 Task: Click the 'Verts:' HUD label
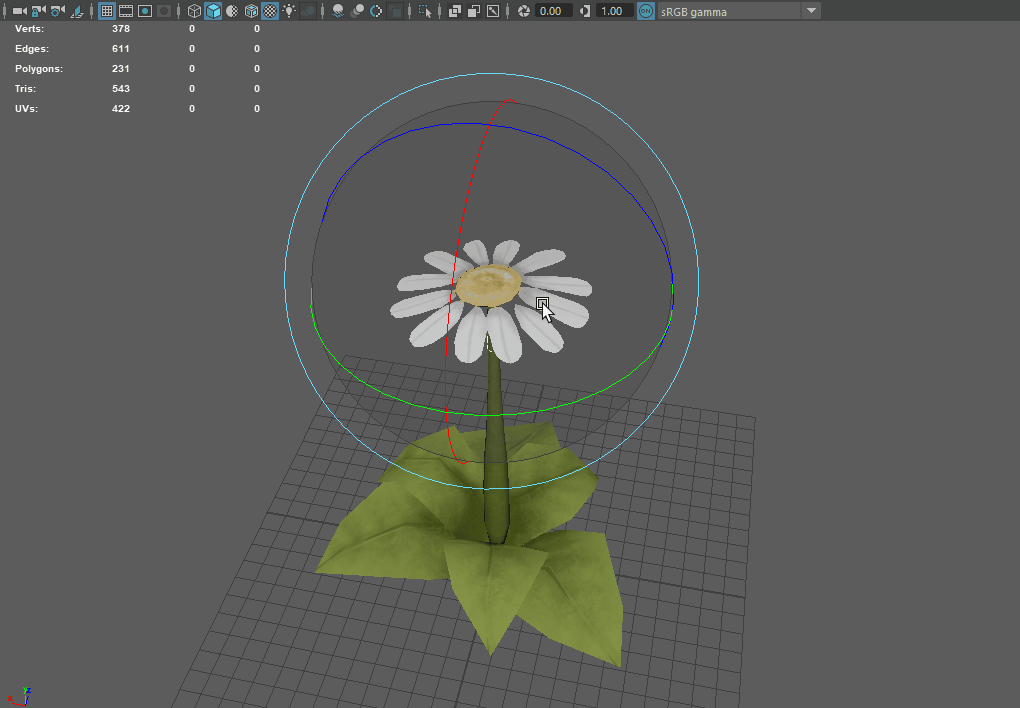coord(30,29)
